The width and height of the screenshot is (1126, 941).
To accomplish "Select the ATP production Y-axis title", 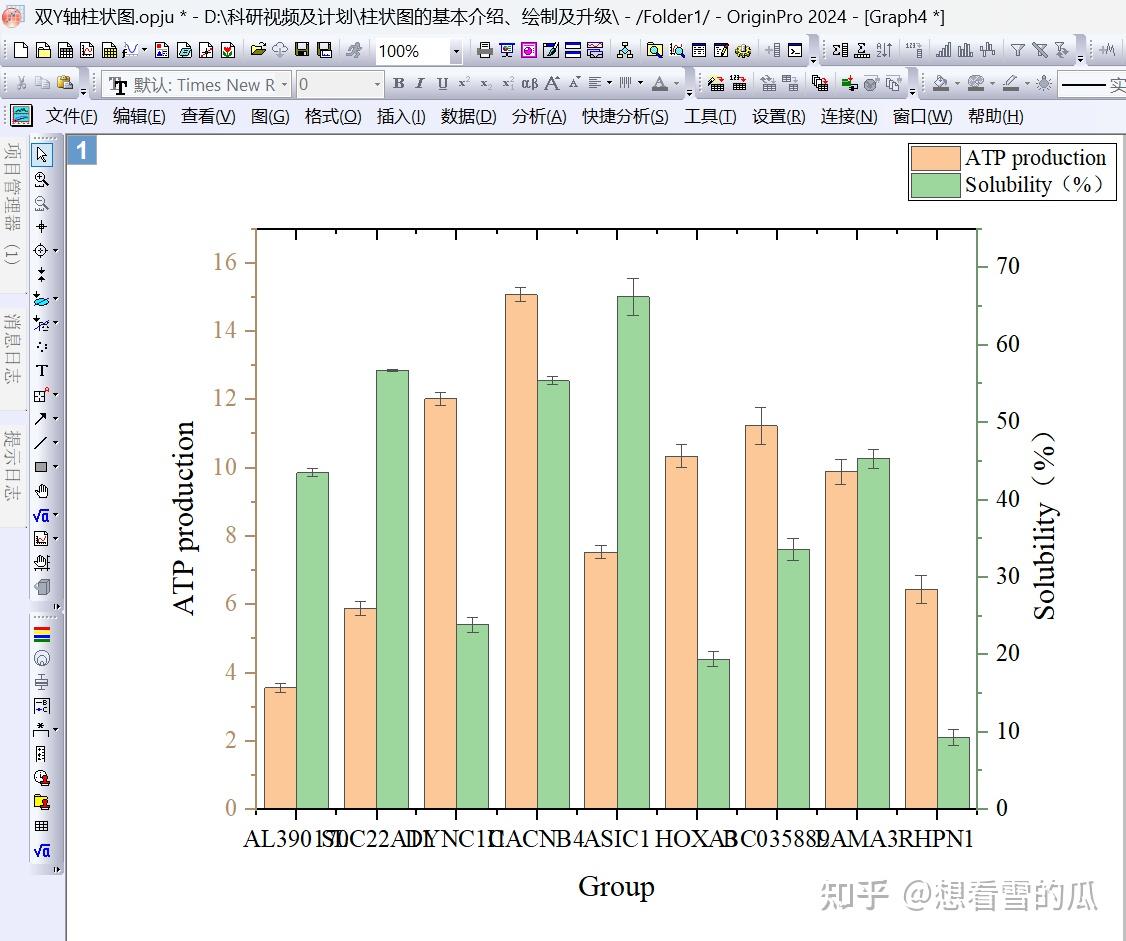I will pyautogui.click(x=184, y=518).
